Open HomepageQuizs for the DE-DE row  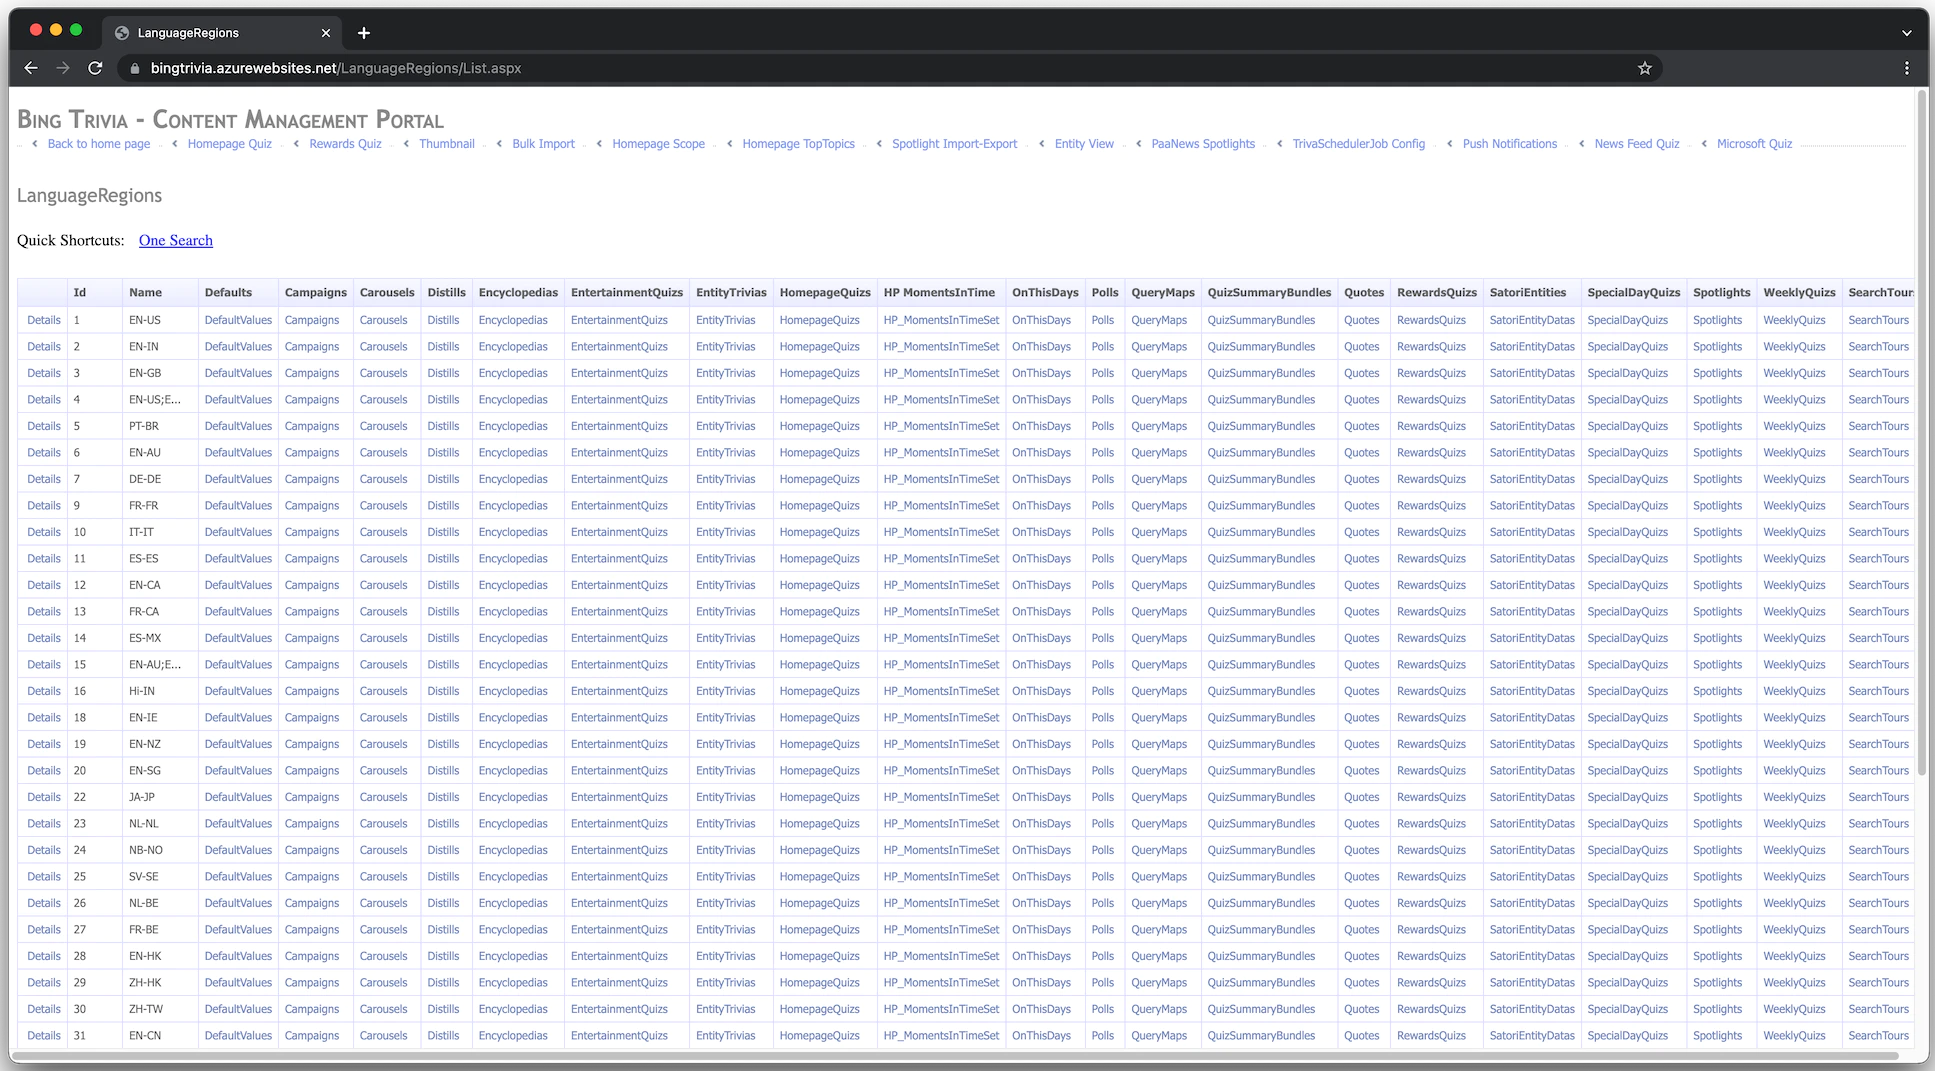[819, 479]
